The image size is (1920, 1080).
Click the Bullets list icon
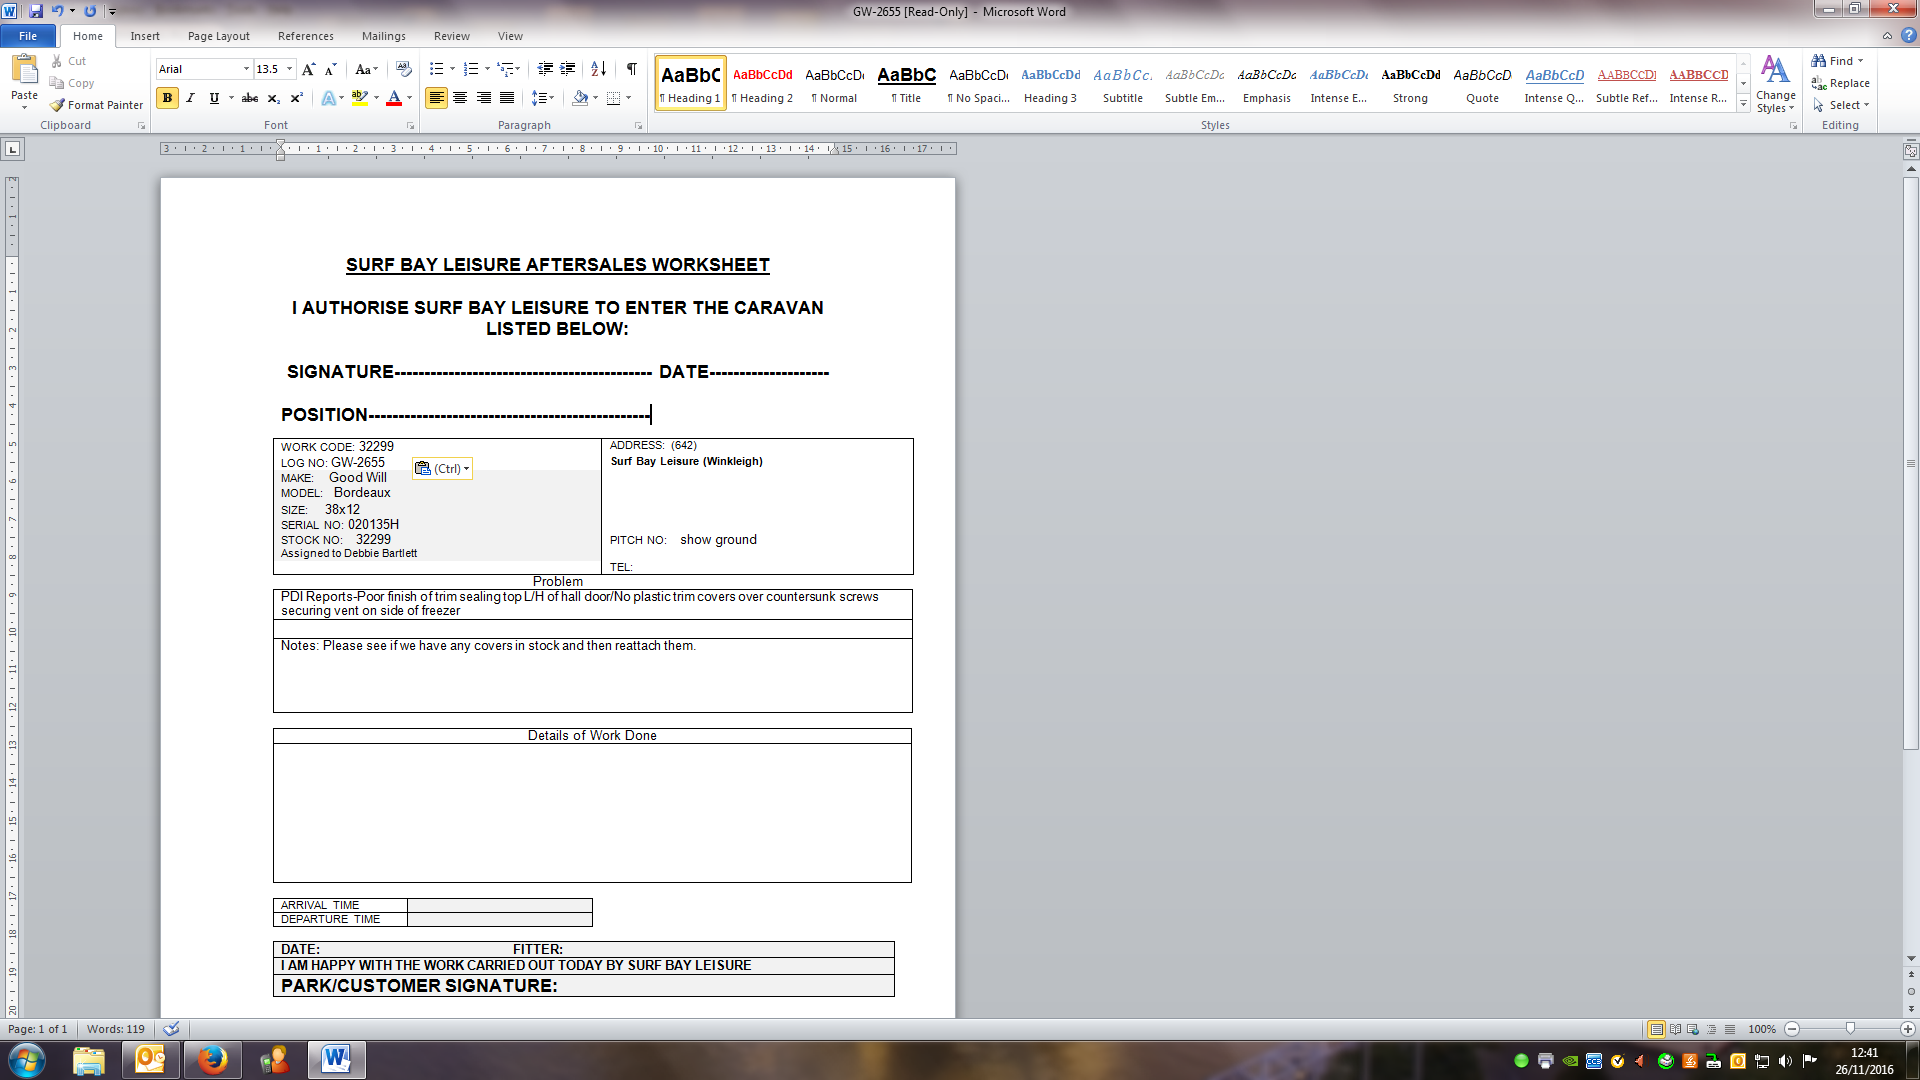pos(436,69)
